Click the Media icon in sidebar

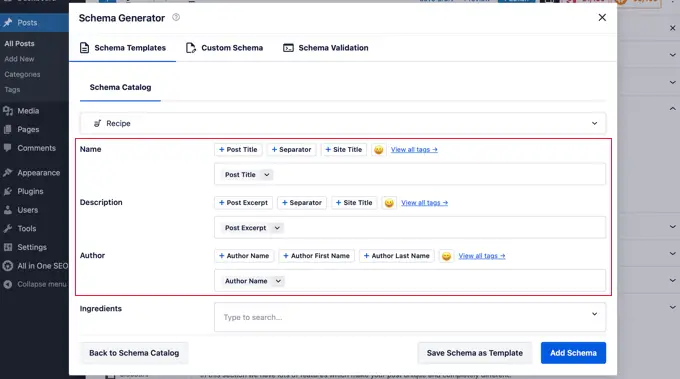tap(7, 111)
